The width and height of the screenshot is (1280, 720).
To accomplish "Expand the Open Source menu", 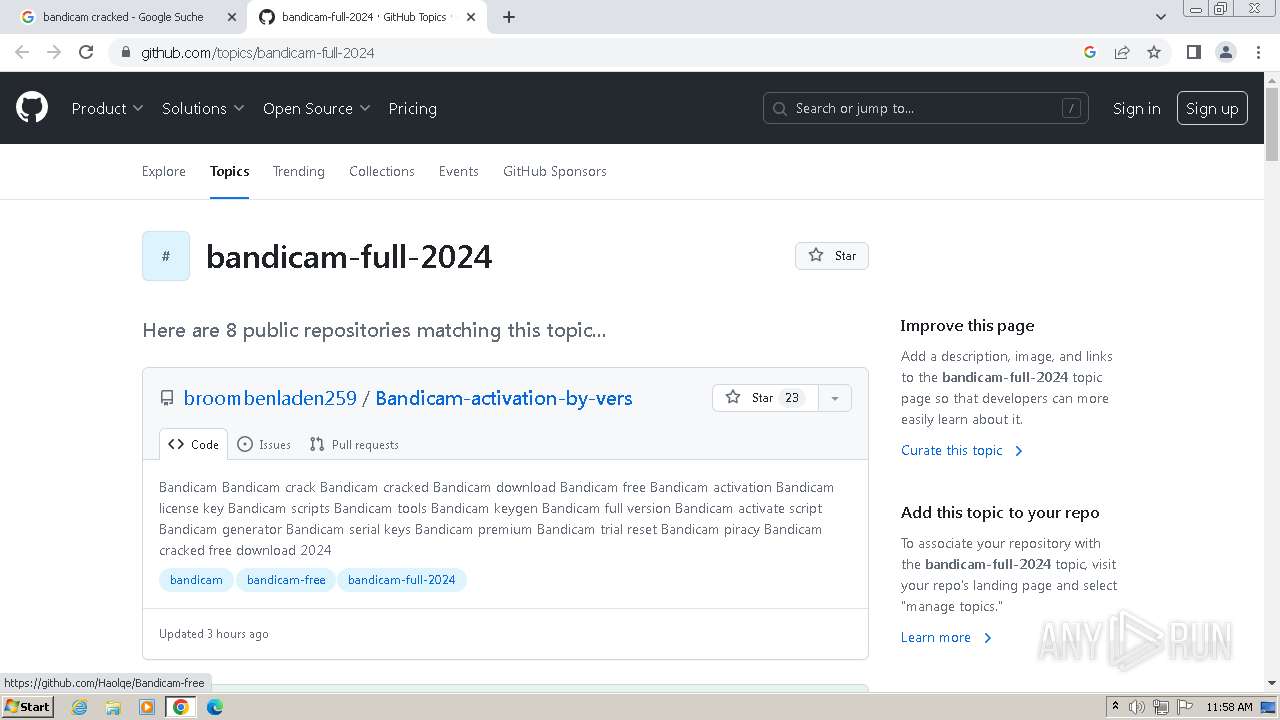I will coord(316,108).
